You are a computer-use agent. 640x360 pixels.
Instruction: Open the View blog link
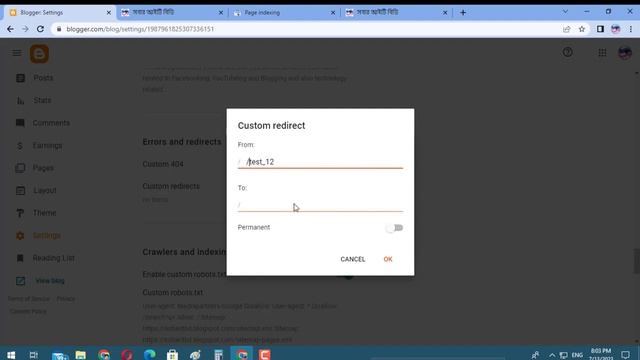click(50, 281)
